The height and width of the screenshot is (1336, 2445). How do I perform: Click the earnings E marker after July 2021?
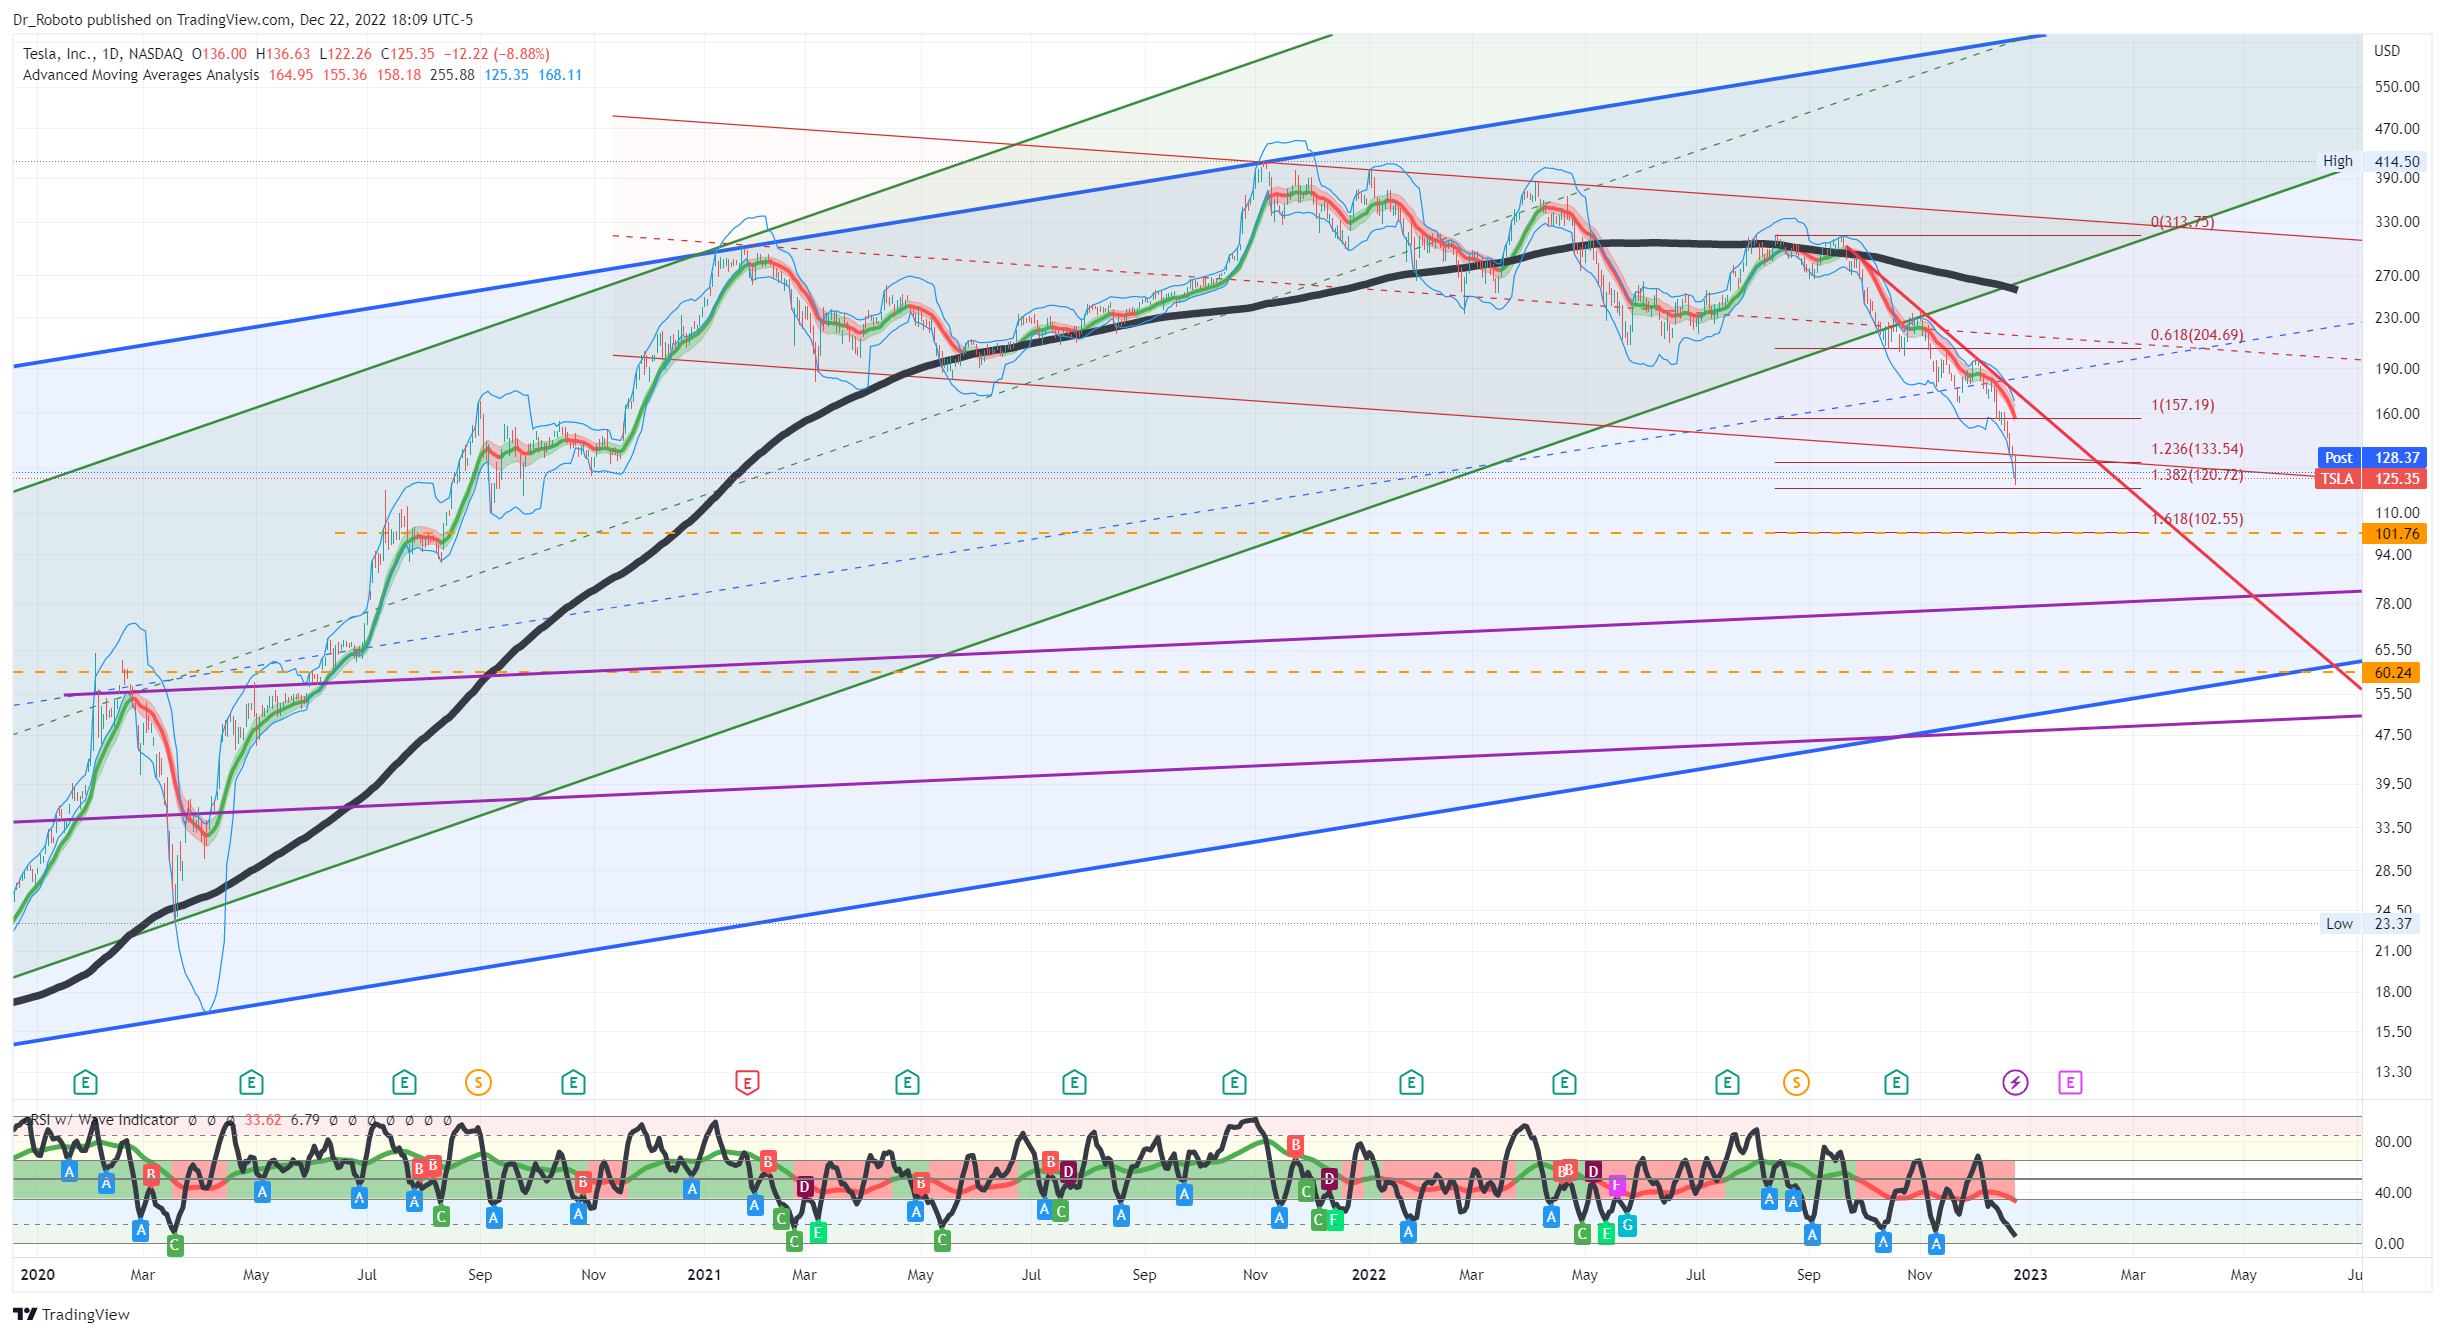coord(1074,1082)
